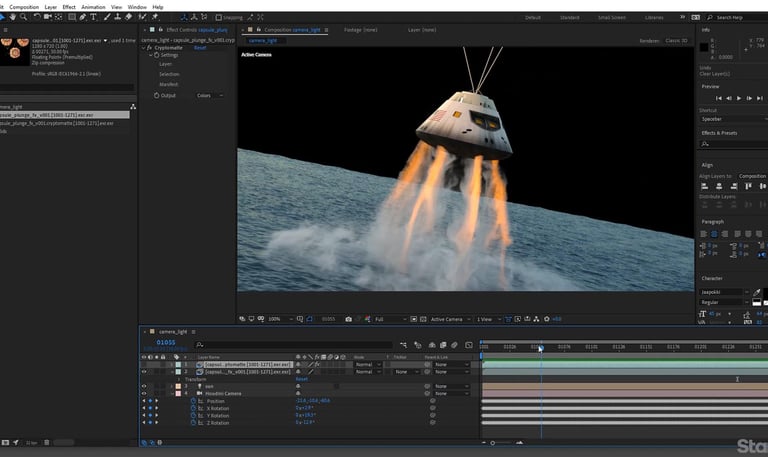Toggle the Snapping checkbox
This screenshot has height=457, width=768.
click(219, 17)
